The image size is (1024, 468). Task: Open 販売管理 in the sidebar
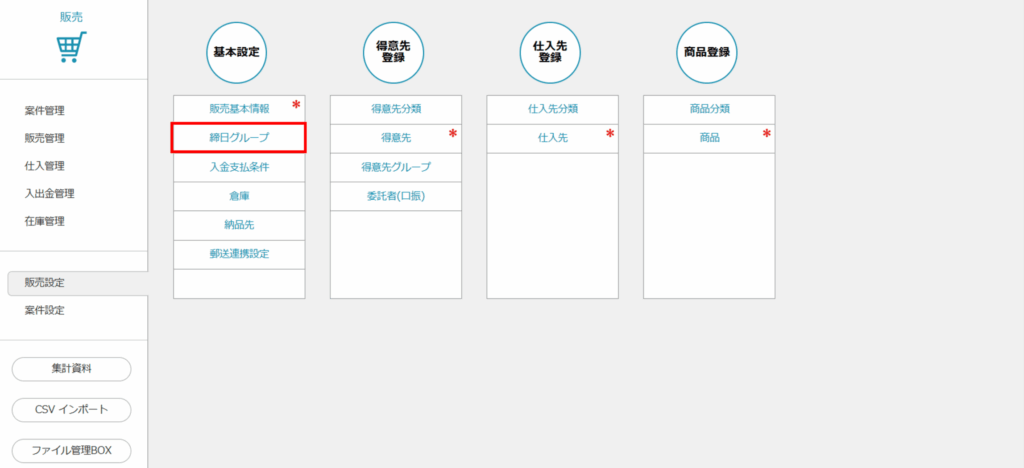(x=45, y=138)
